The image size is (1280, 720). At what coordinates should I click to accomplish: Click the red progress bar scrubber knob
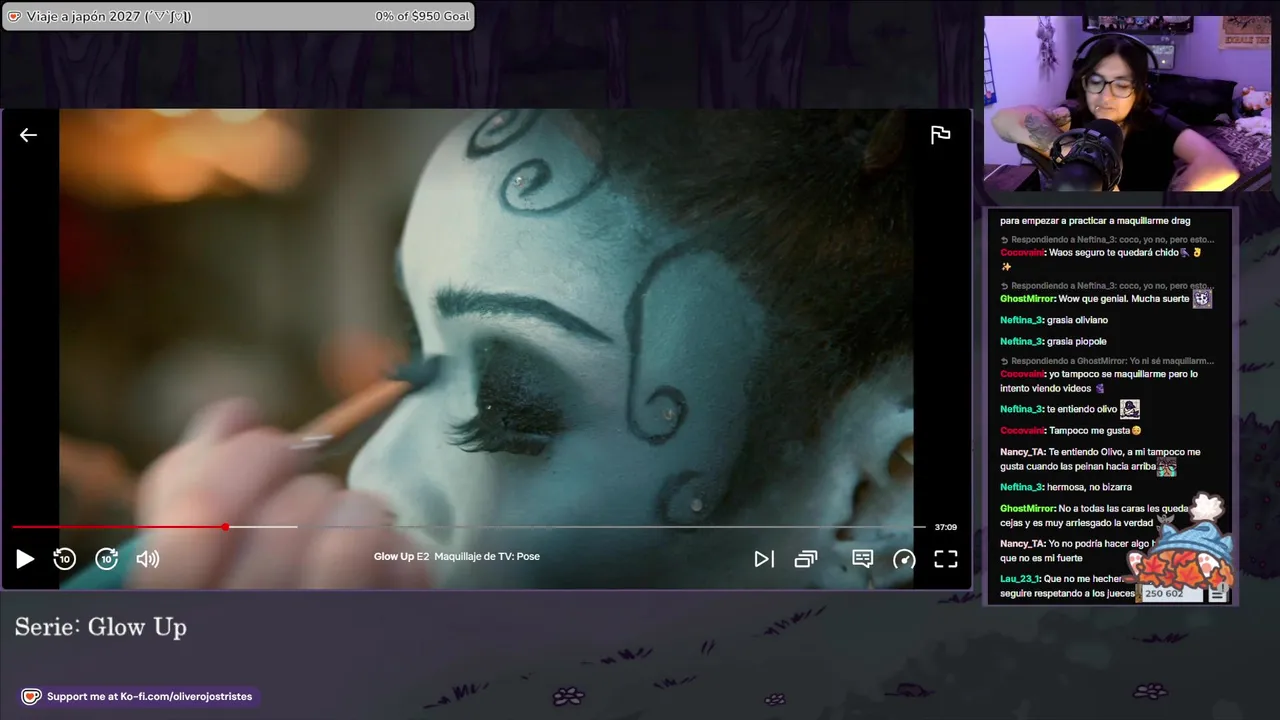coord(225,527)
